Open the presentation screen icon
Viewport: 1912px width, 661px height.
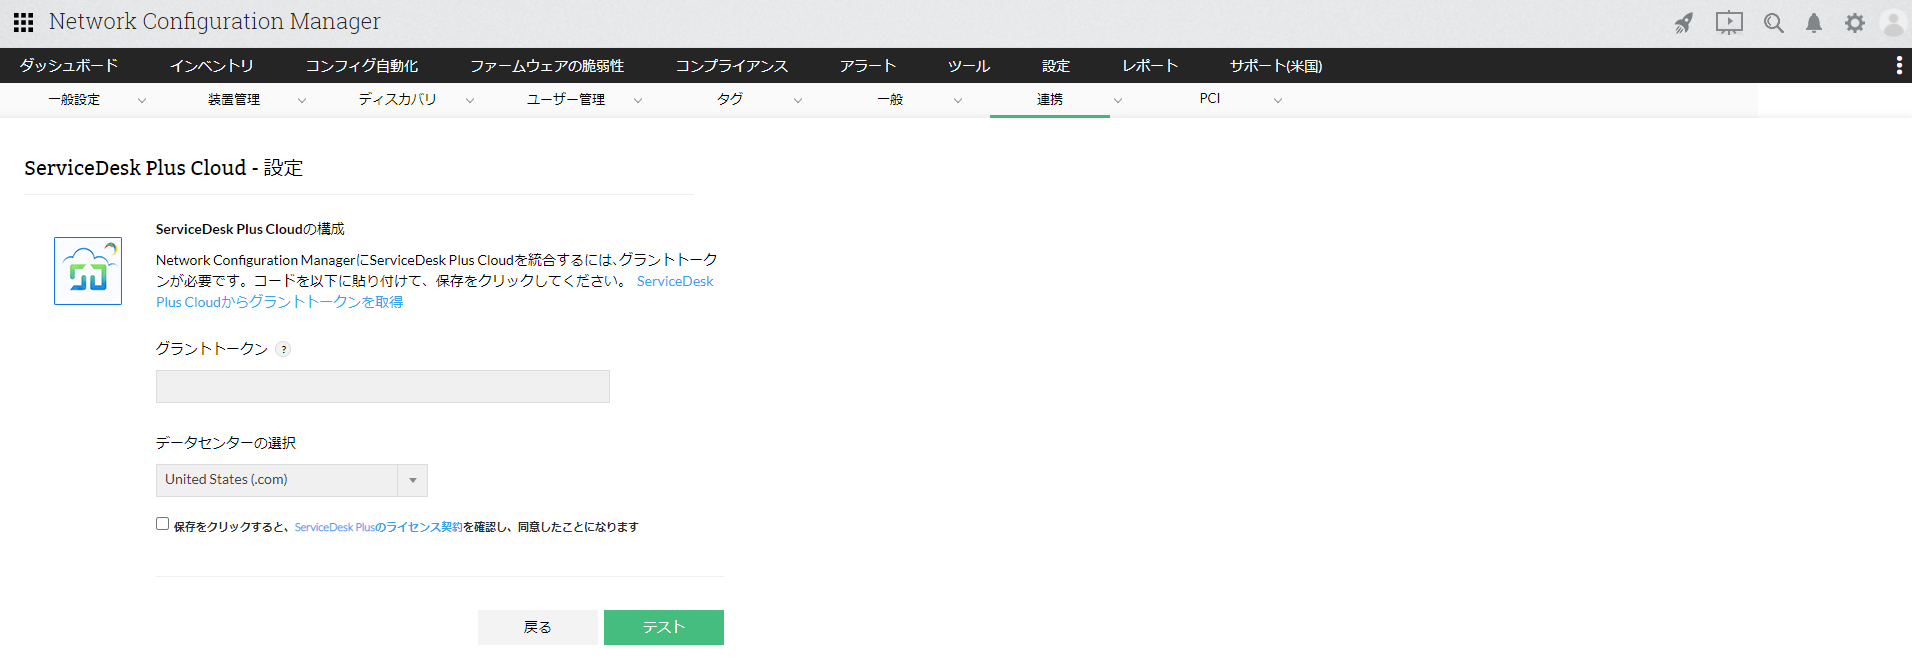coord(1729,23)
